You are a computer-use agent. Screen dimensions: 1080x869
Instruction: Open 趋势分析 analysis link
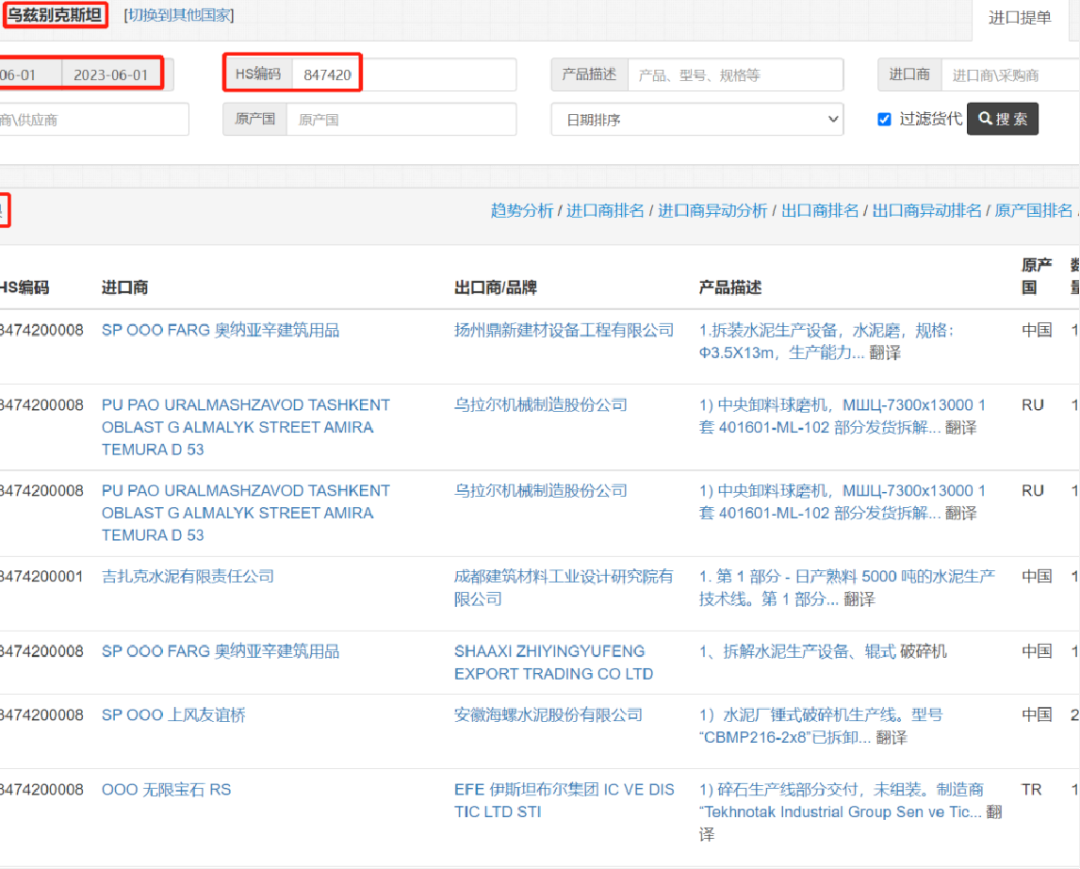521,210
